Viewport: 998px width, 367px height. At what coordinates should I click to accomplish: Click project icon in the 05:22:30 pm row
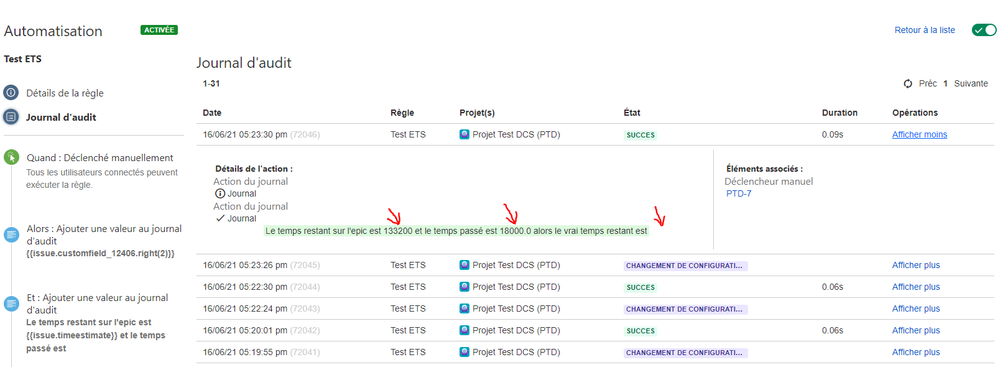[464, 287]
